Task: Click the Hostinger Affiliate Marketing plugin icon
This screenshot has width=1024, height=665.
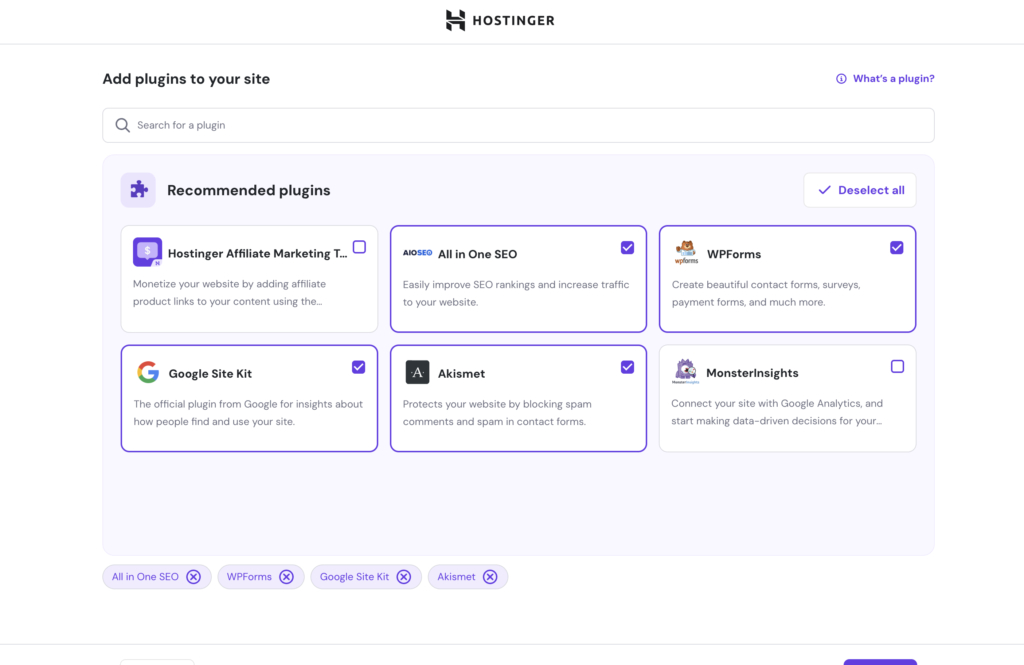Action: click(147, 253)
